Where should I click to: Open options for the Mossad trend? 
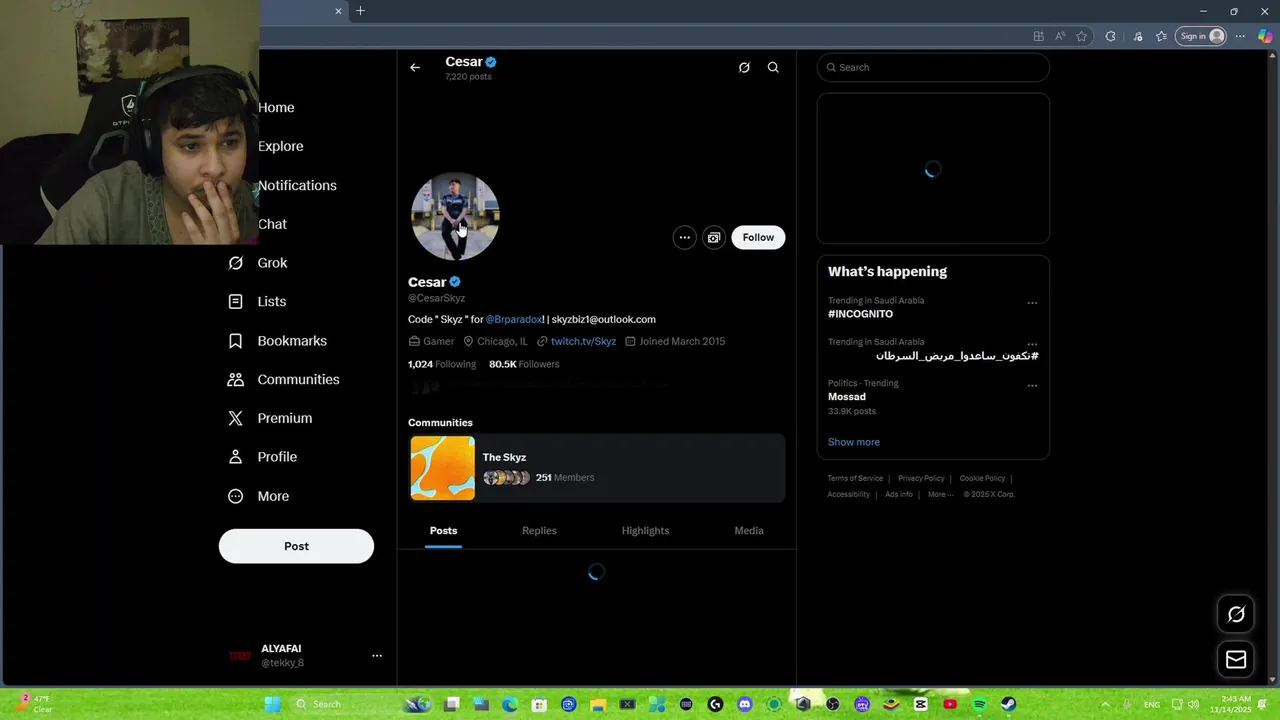tap(1032, 386)
